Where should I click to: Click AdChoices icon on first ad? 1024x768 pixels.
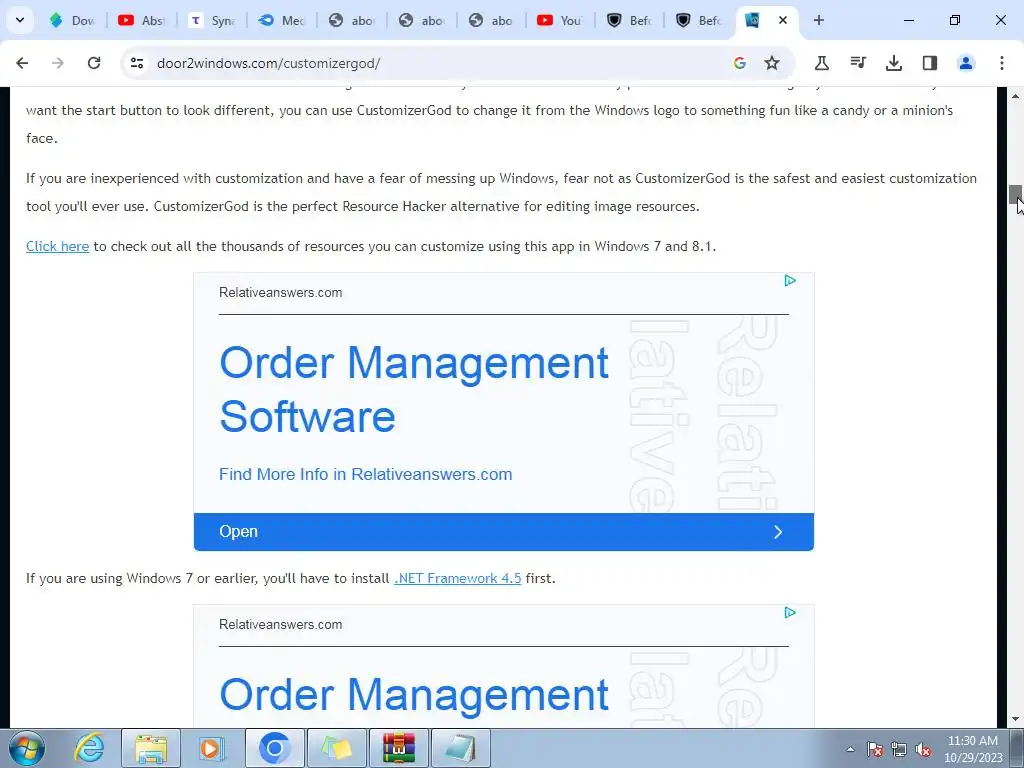point(790,281)
